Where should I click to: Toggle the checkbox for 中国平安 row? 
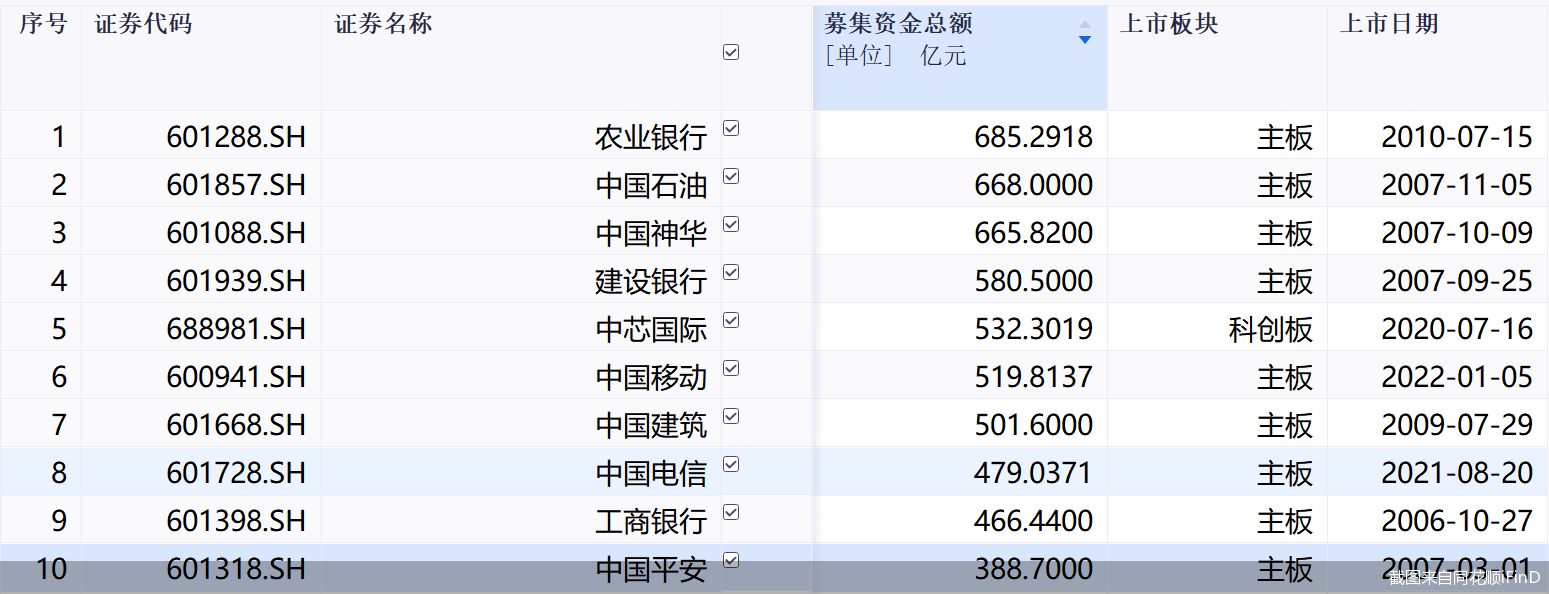[x=731, y=560]
